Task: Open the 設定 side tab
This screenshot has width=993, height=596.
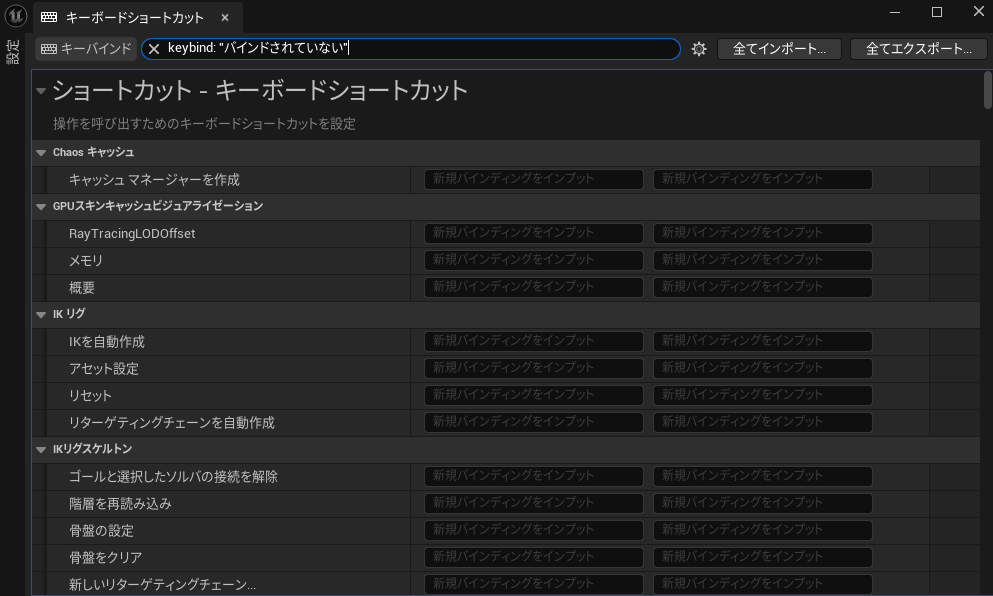Action: 13,51
